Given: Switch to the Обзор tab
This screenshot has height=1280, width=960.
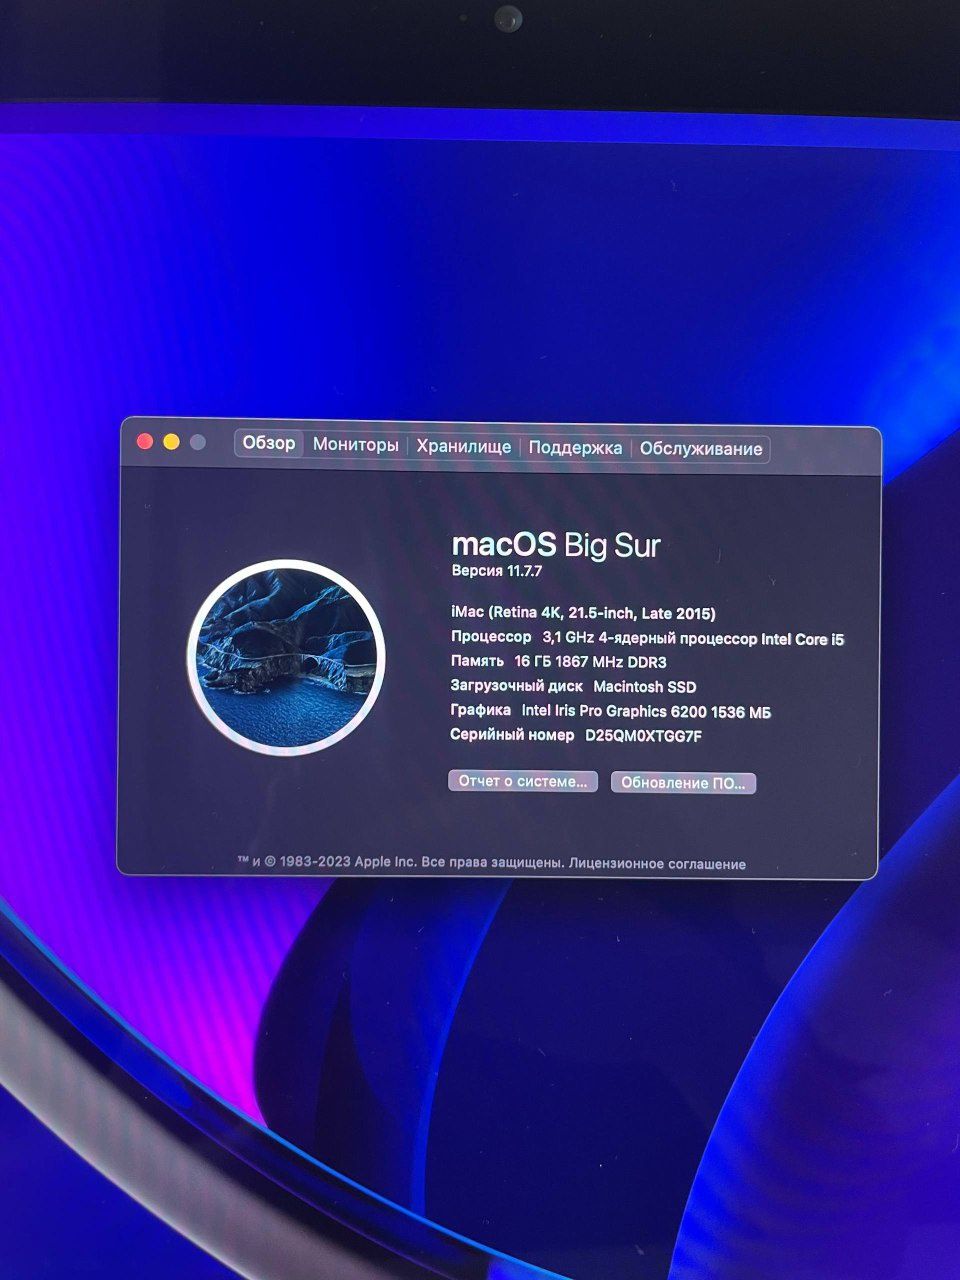Looking at the screenshot, I should (x=269, y=443).
